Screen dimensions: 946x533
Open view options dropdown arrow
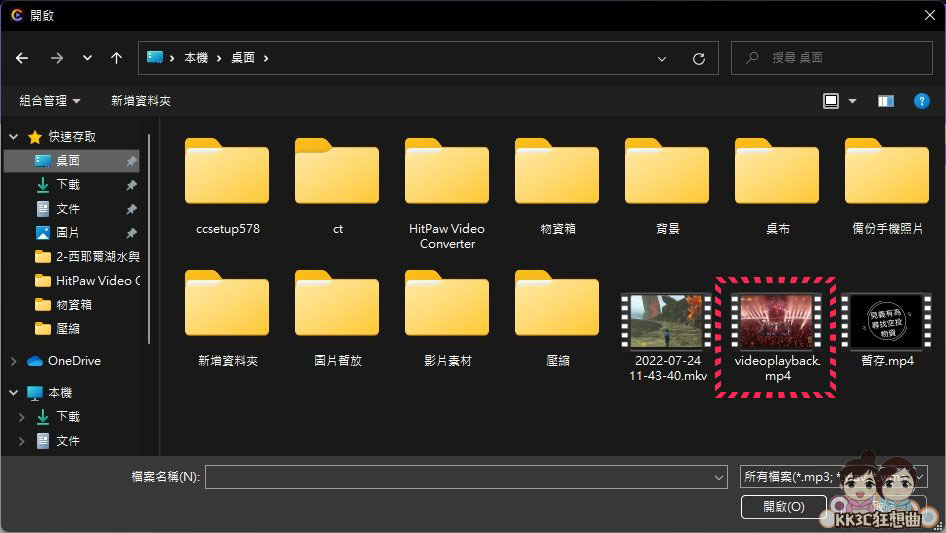tap(852, 101)
